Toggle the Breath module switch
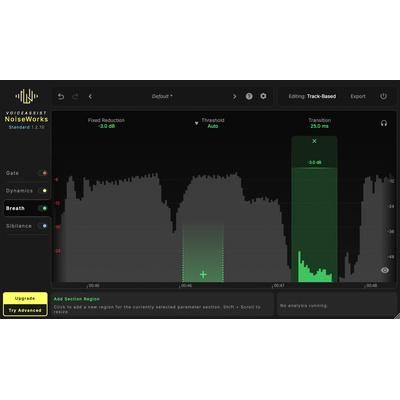This screenshot has width=400, height=400. coord(43,208)
